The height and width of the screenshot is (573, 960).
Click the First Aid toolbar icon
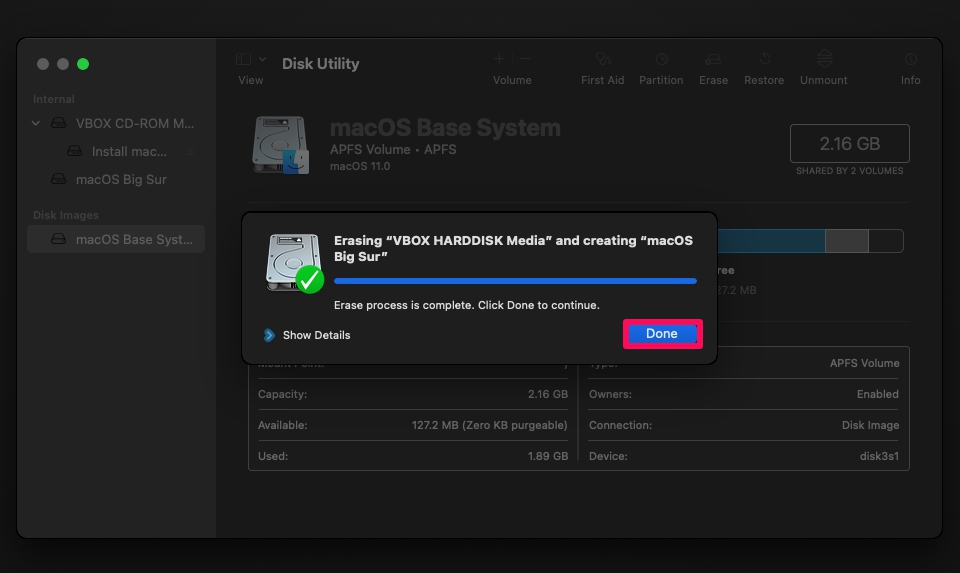pyautogui.click(x=603, y=59)
